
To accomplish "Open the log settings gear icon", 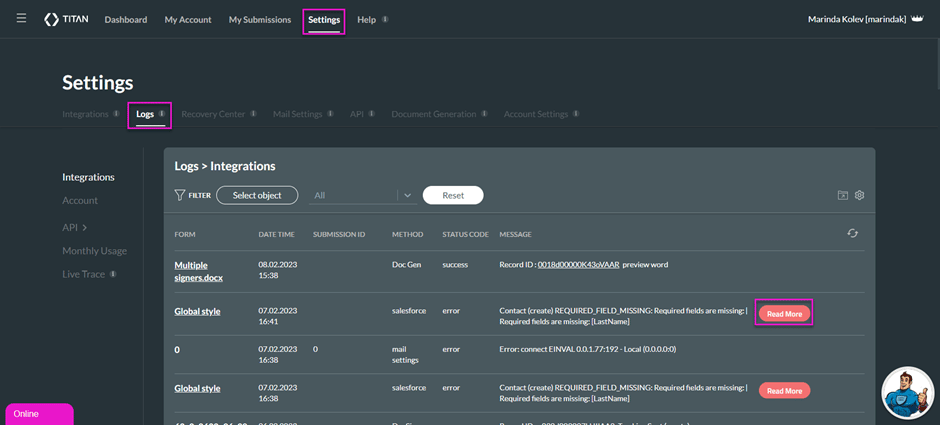I will click(x=859, y=196).
